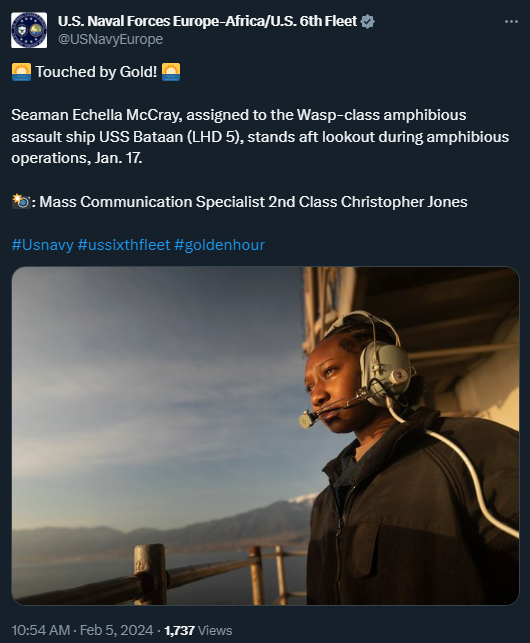The width and height of the screenshot is (530, 643).
Task: Click the sunrise emoji before Touched by Gold
Action: click(21, 72)
